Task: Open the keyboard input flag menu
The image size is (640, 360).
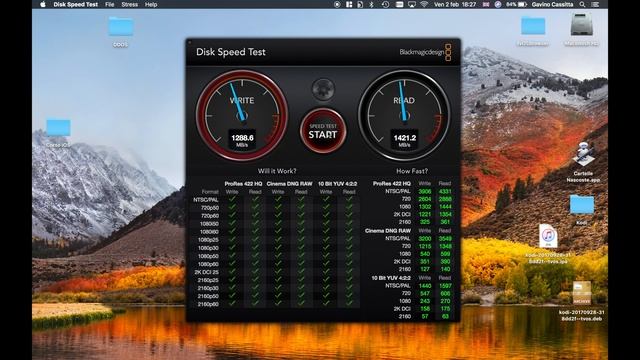Action: pos(486,4)
